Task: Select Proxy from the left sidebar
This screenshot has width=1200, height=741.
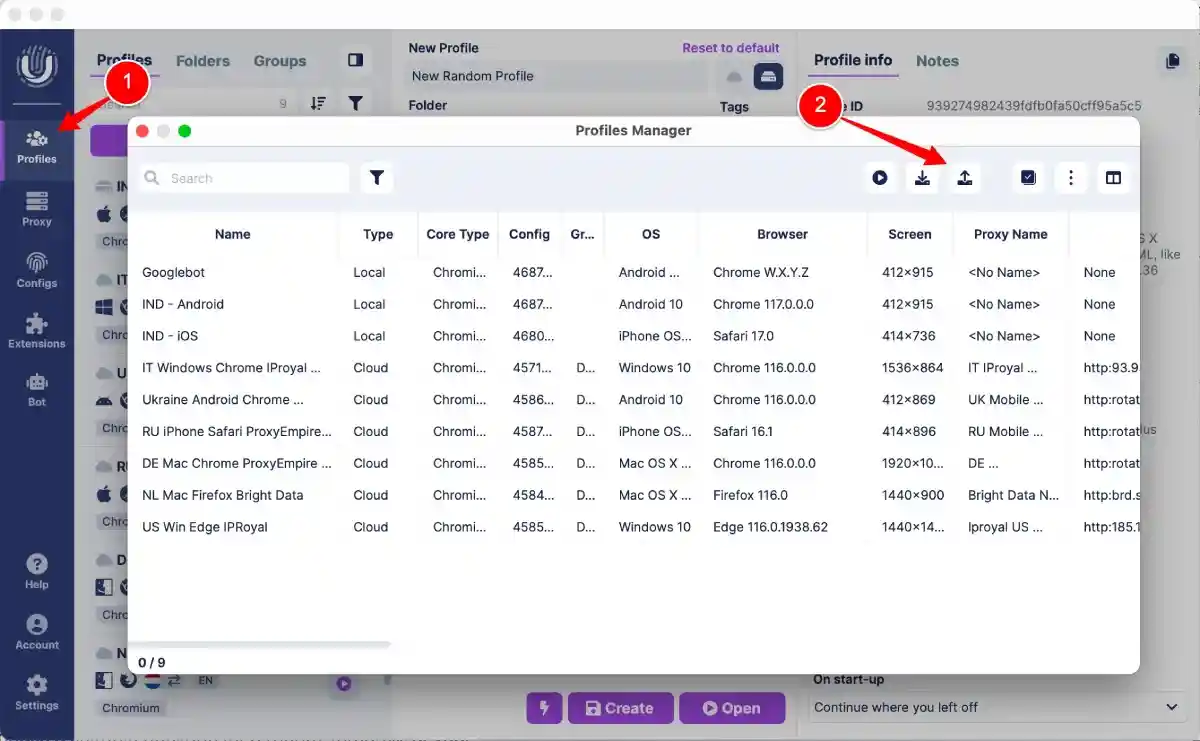Action: [x=36, y=208]
